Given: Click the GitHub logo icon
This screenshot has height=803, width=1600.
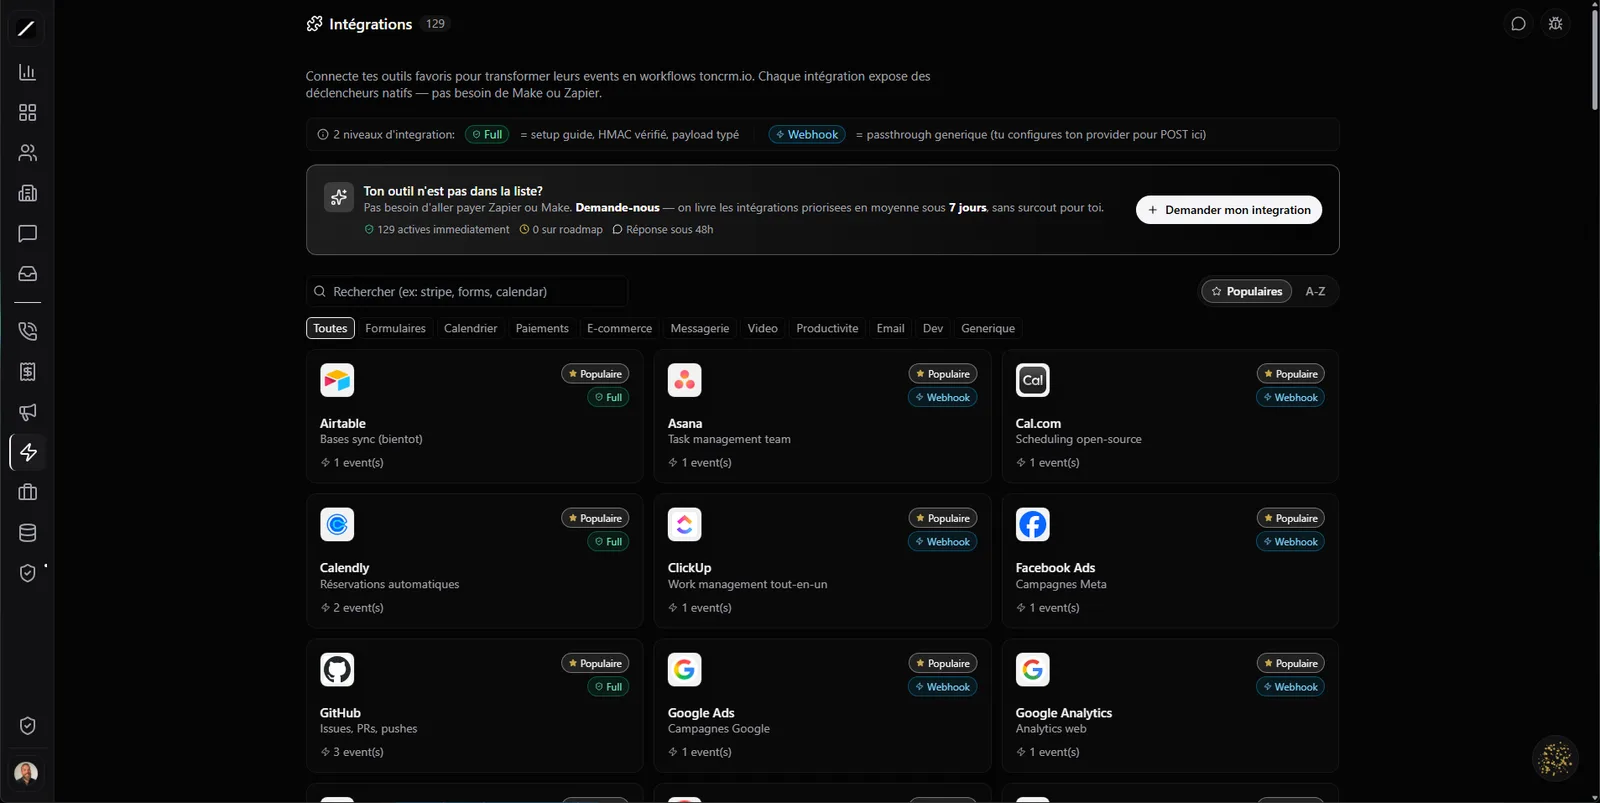Looking at the screenshot, I should point(337,669).
